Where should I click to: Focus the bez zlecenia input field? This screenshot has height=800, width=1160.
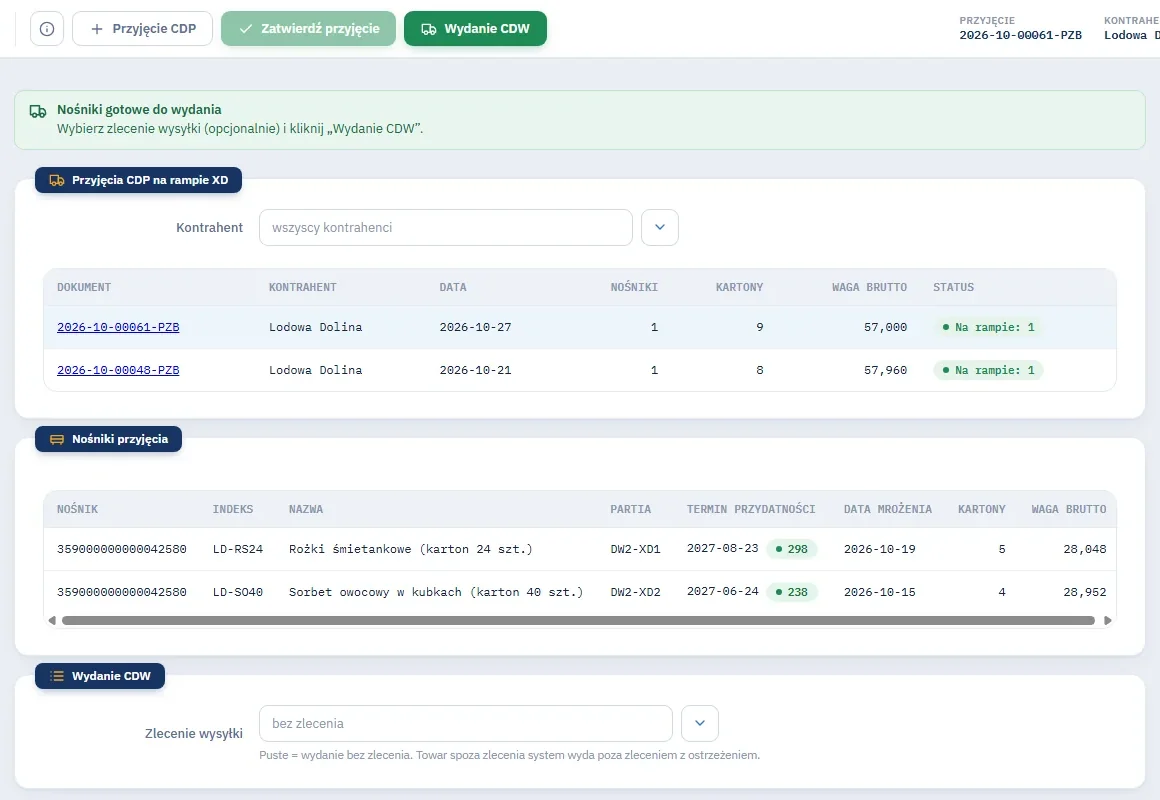465,723
